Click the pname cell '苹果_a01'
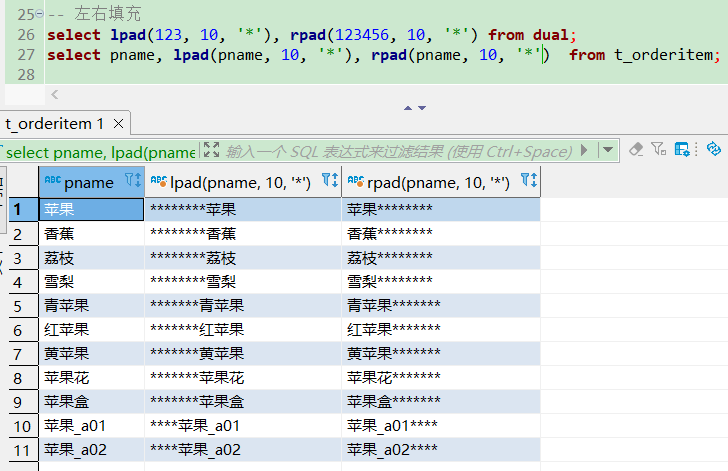 [91, 426]
